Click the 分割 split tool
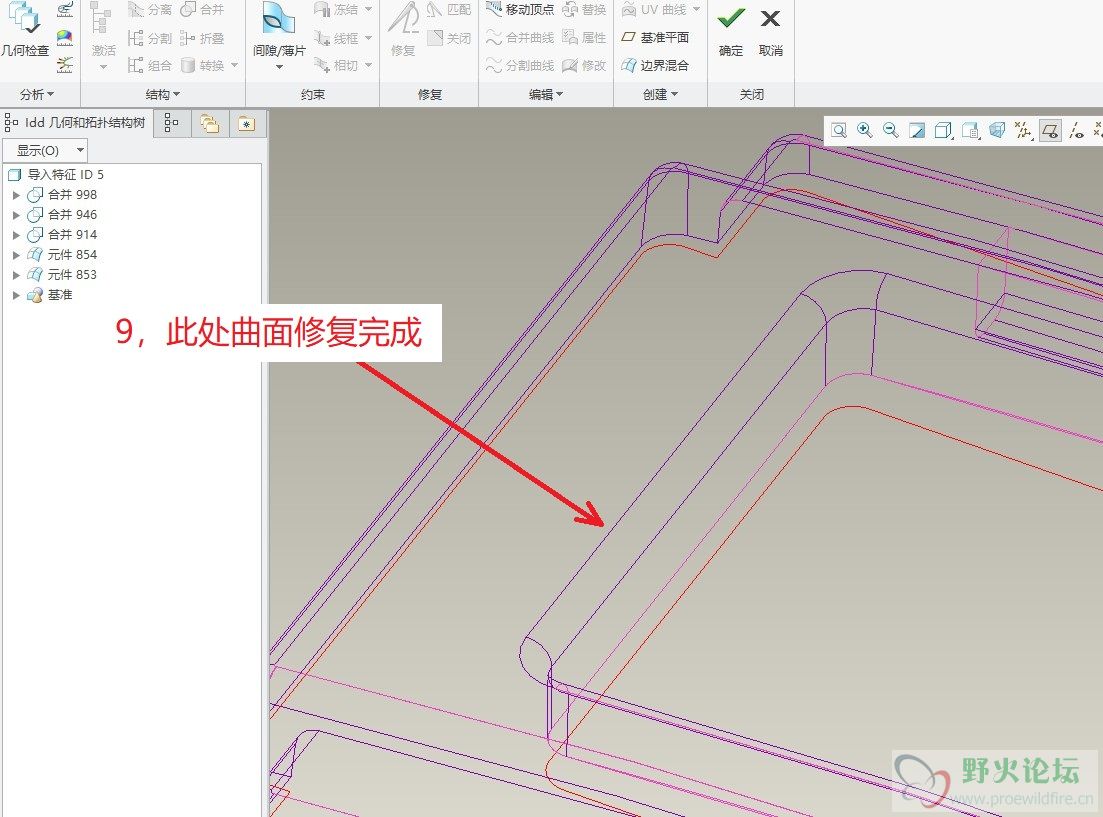 [149, 38]
